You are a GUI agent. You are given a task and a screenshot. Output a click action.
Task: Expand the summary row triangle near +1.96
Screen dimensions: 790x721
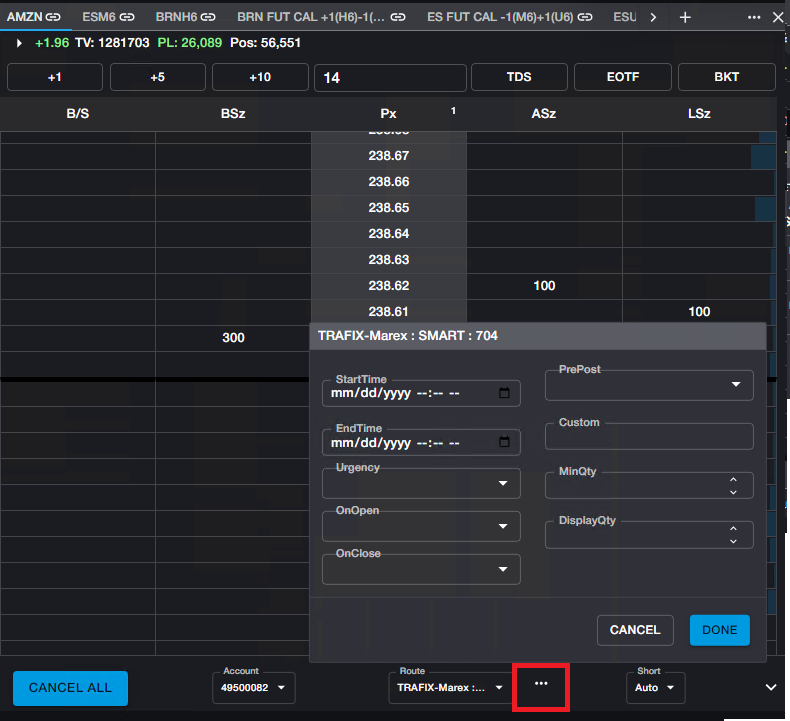(19, 43)
